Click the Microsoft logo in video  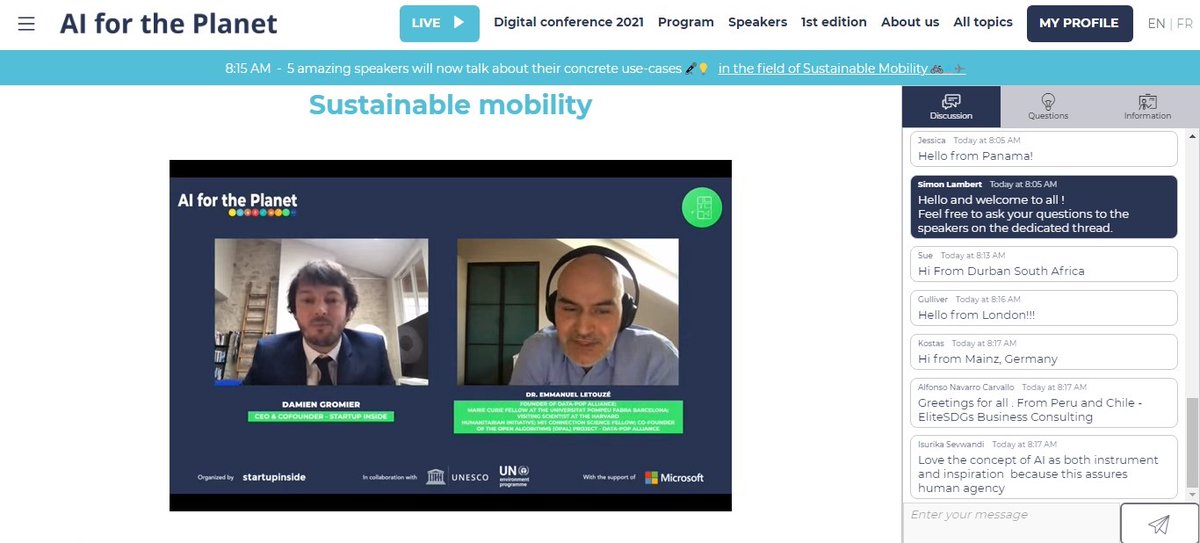(x=674, y=477)
